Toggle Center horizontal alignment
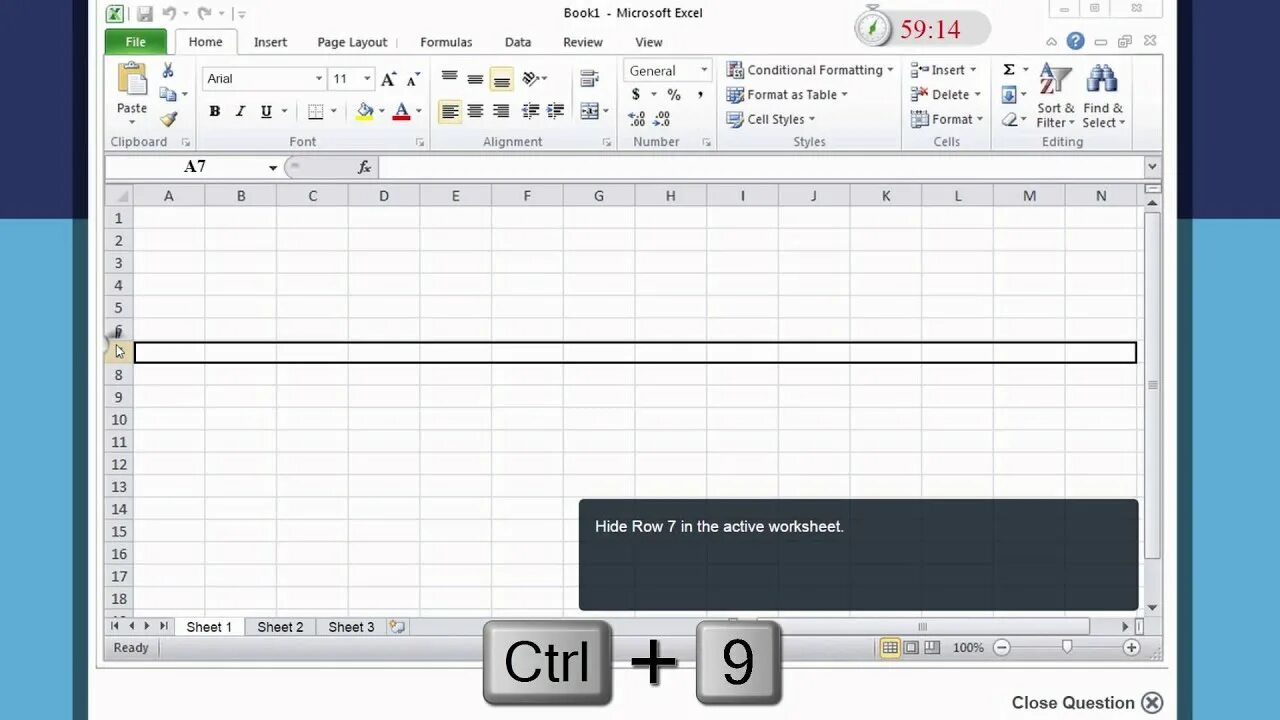The image size is (1280, 720). [476, 111]
